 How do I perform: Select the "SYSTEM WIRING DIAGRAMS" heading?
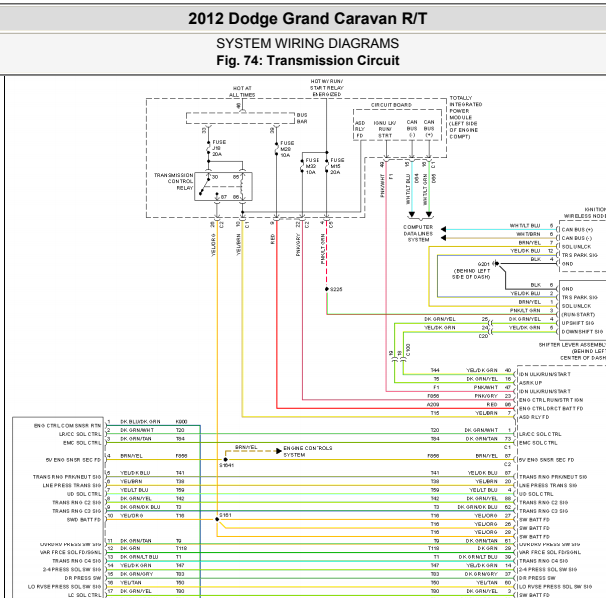[307, 43]
